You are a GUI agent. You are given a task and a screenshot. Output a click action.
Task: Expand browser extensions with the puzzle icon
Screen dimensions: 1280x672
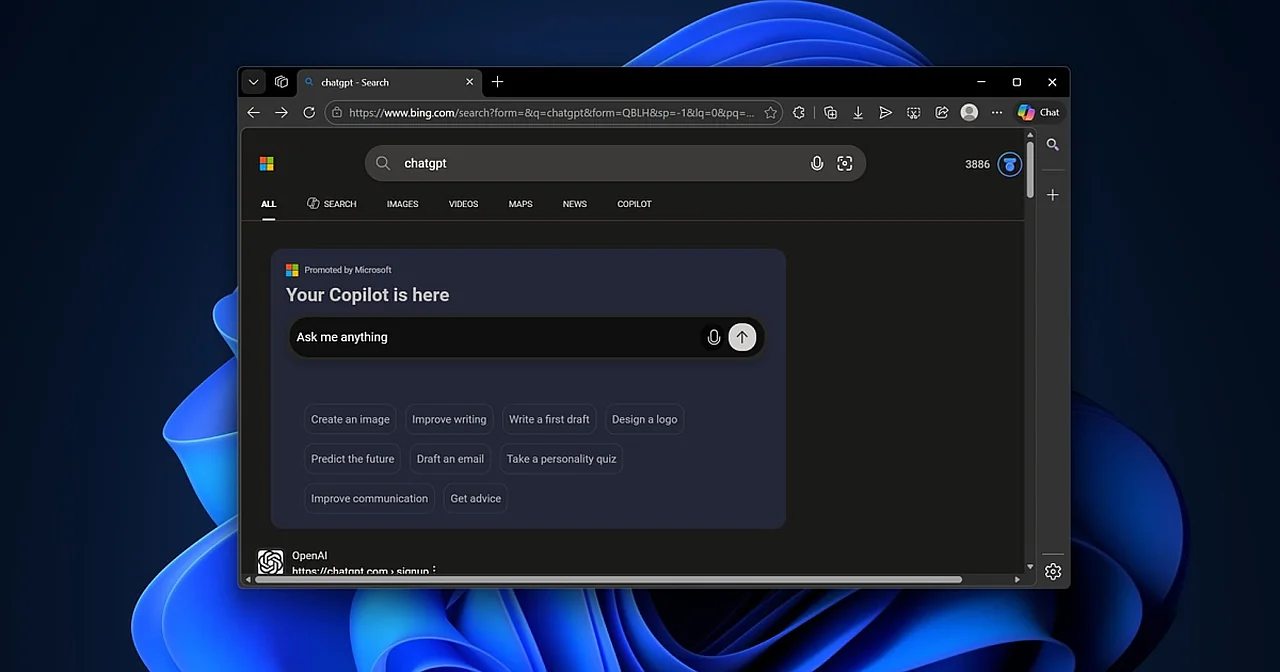[x=799, y=112]
